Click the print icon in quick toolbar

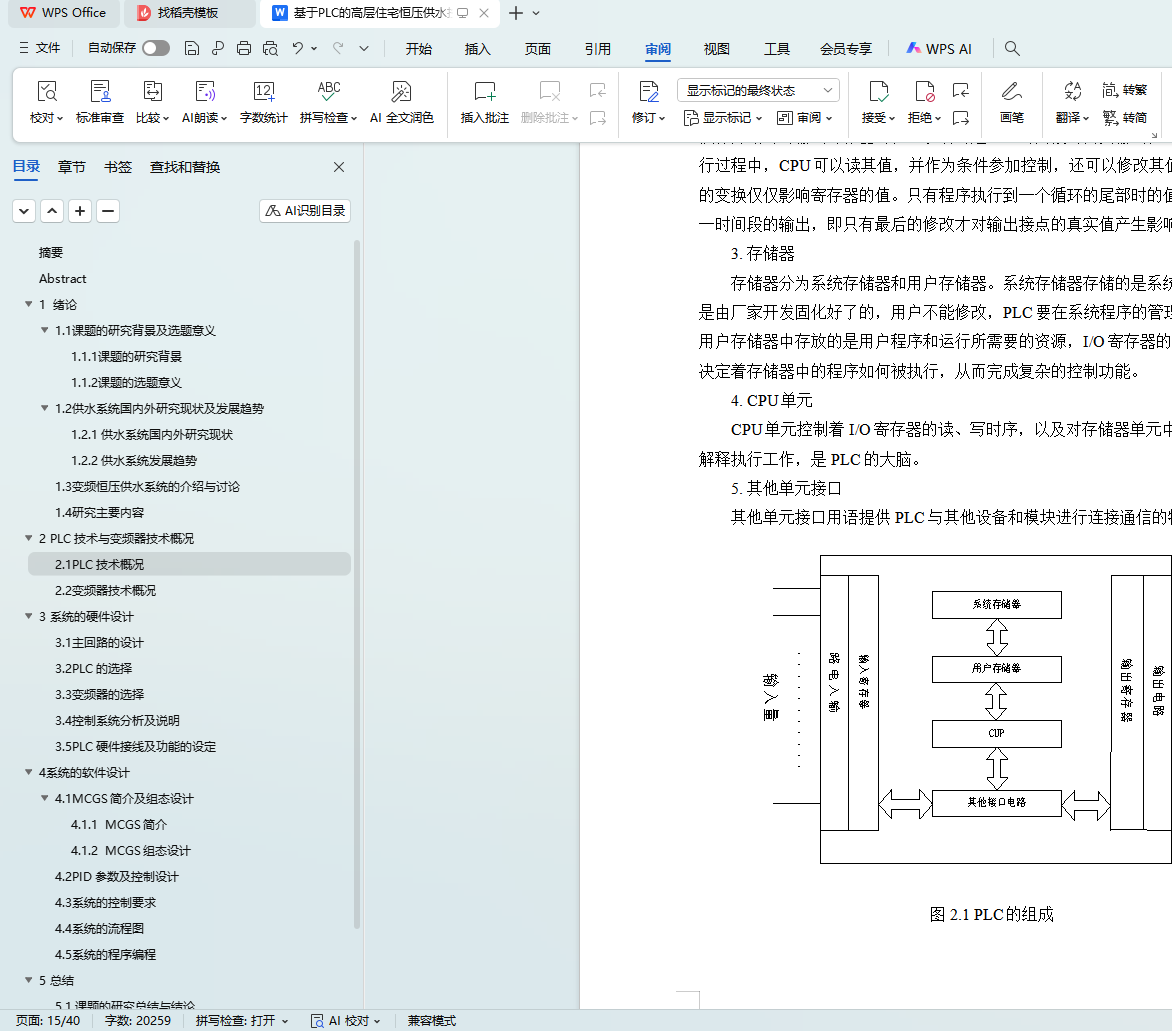click(244, 48)
